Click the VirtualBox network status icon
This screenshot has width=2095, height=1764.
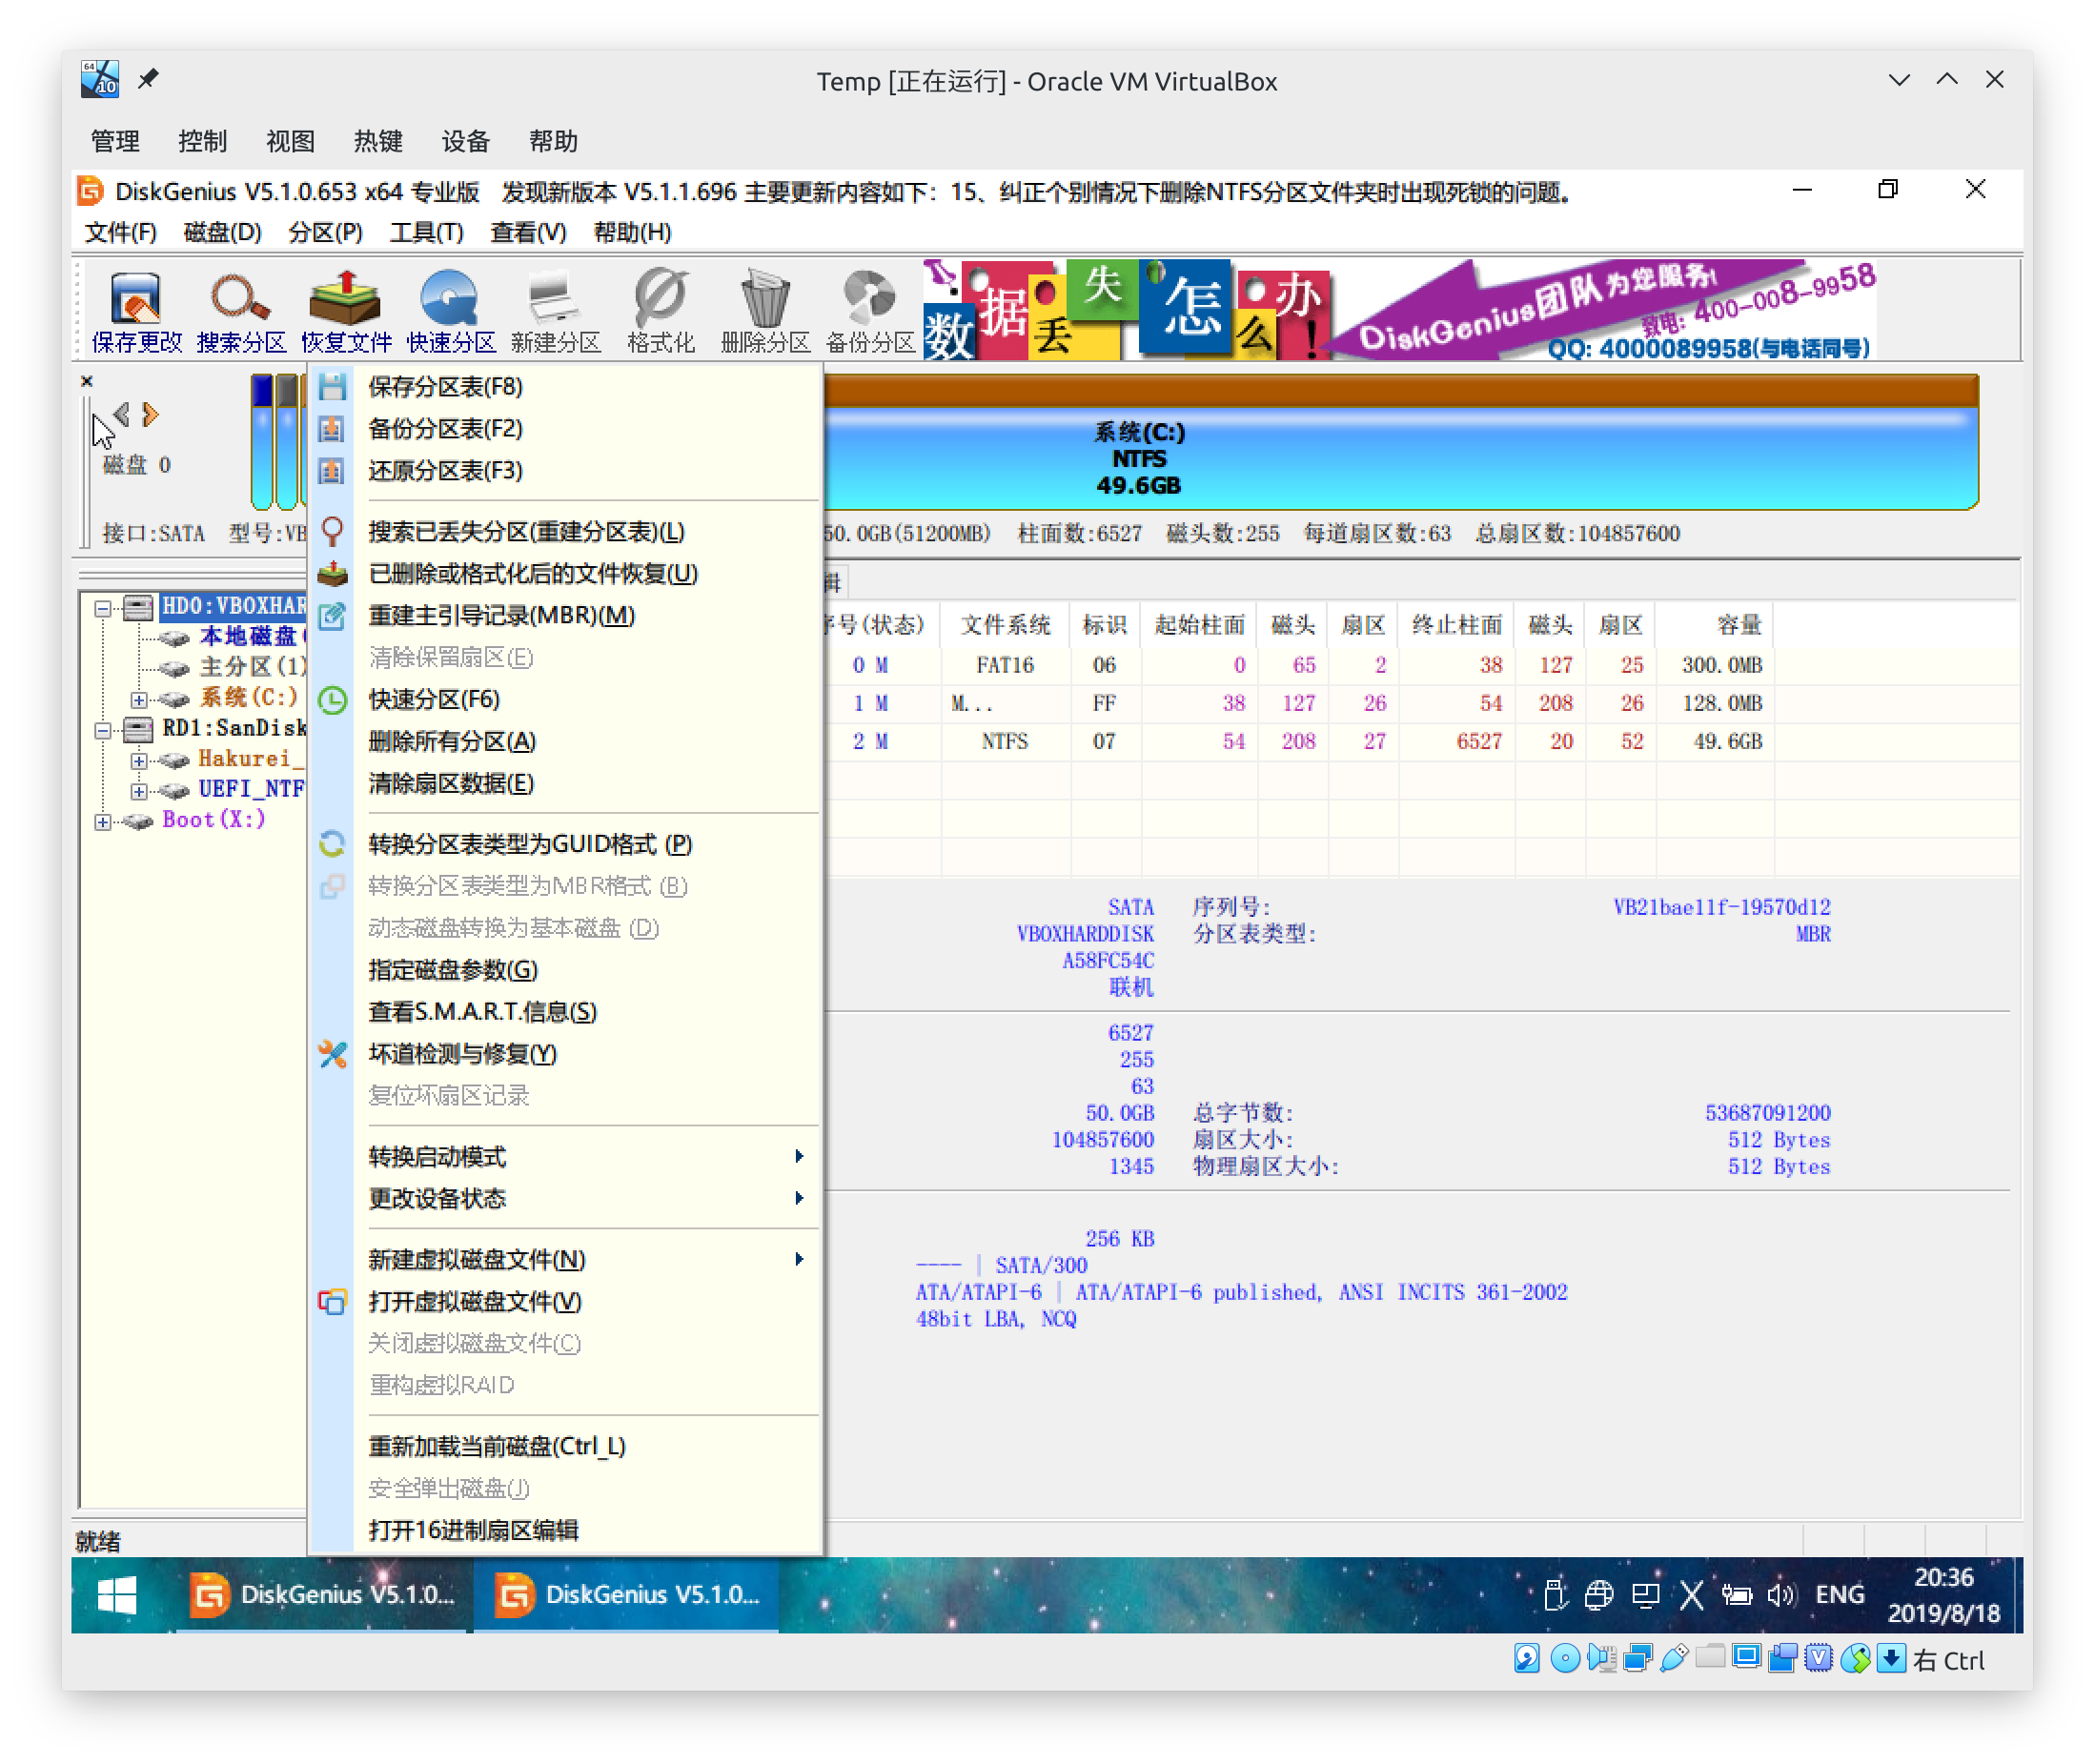click(x=1637, y=1659)
